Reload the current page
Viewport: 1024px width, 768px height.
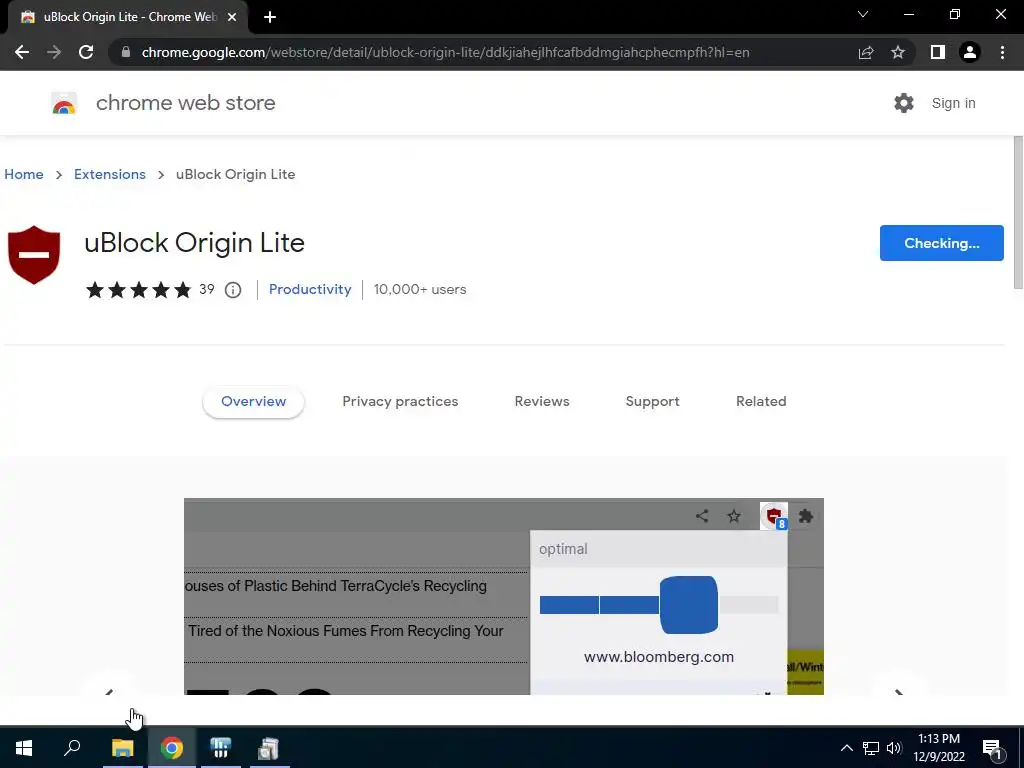(x=86, y=52)
